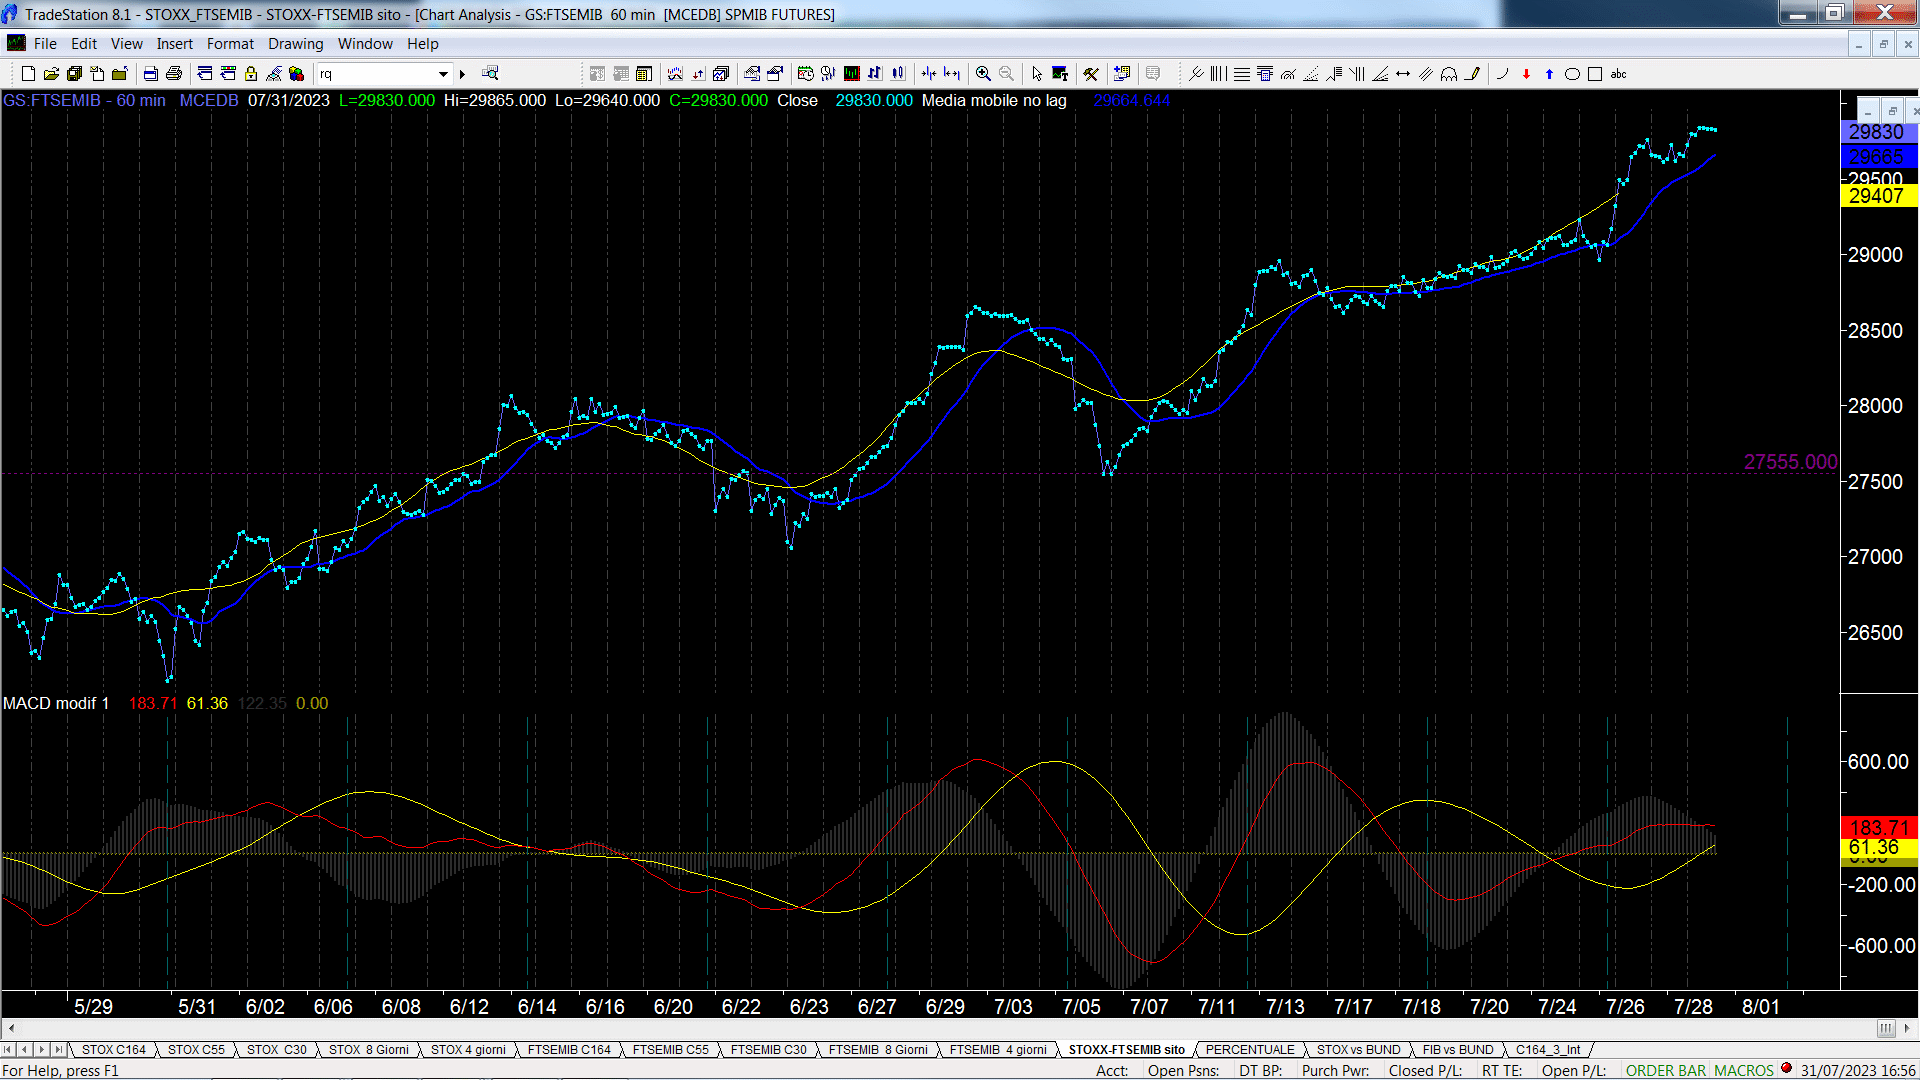Switch to the STOX vs BUND tab
1920x1080 pixels.
click(1359, 1049)
